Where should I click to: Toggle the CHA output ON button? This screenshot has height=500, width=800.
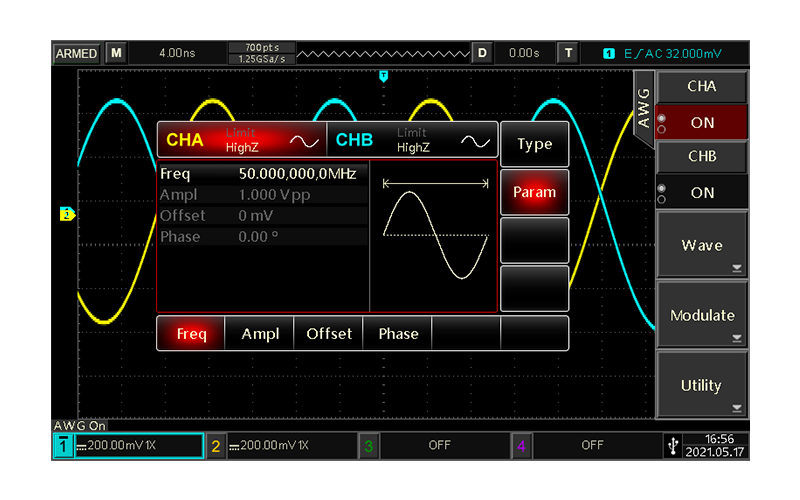702,123
